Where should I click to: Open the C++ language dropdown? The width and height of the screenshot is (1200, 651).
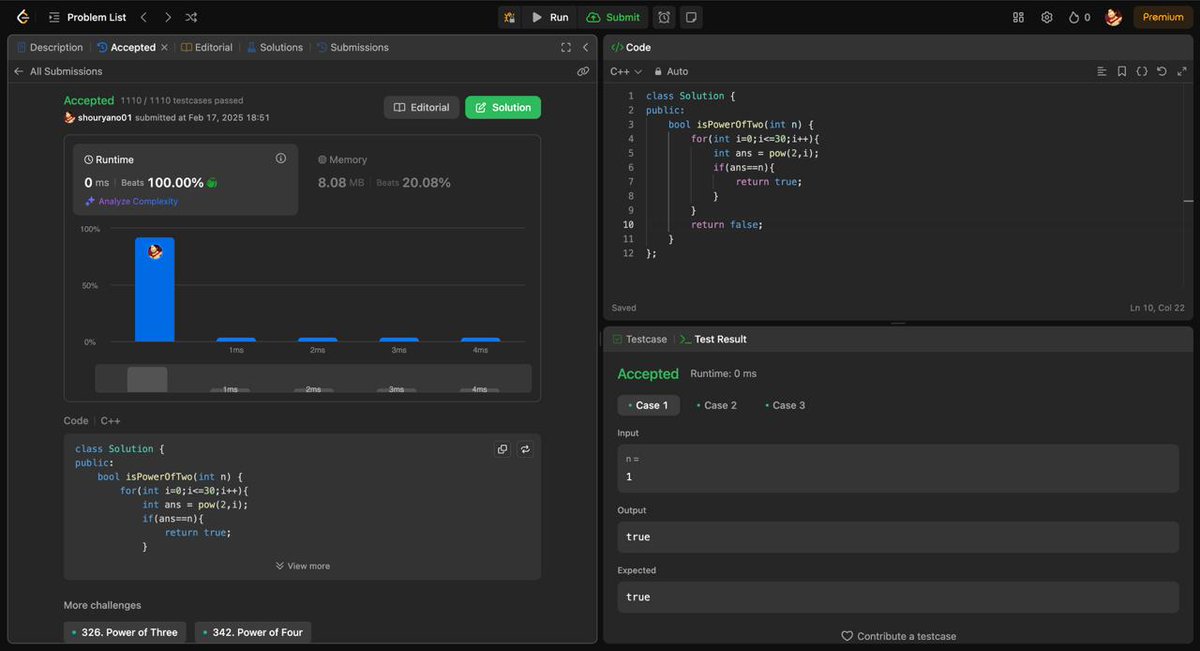pyautogui.click(x=626, y=71)
